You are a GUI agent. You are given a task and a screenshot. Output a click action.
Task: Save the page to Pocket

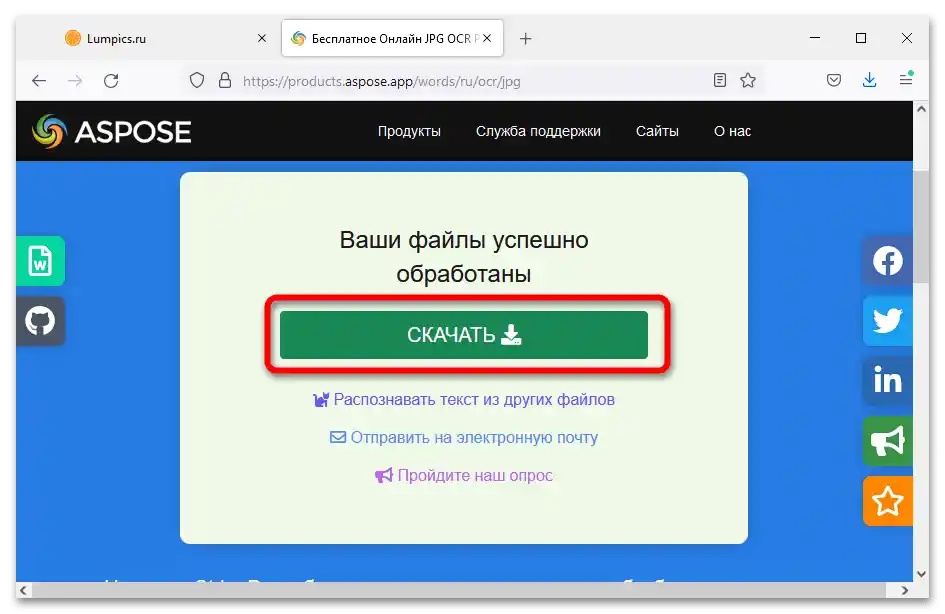coord(834,80)
